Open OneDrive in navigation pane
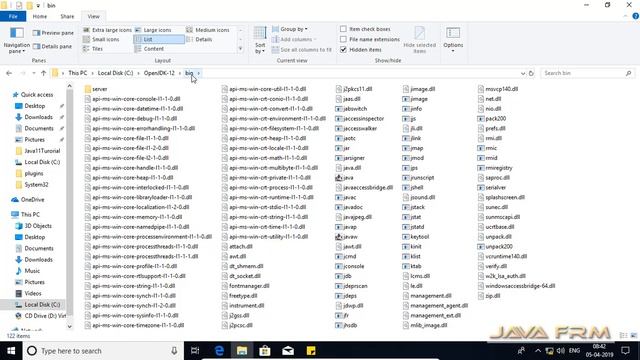The width and height of the screenshot is (640, 360). (x=28, y=200)
